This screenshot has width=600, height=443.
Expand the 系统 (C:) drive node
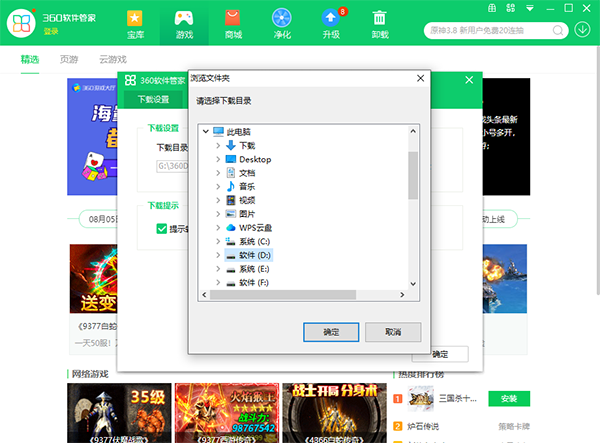218,241
